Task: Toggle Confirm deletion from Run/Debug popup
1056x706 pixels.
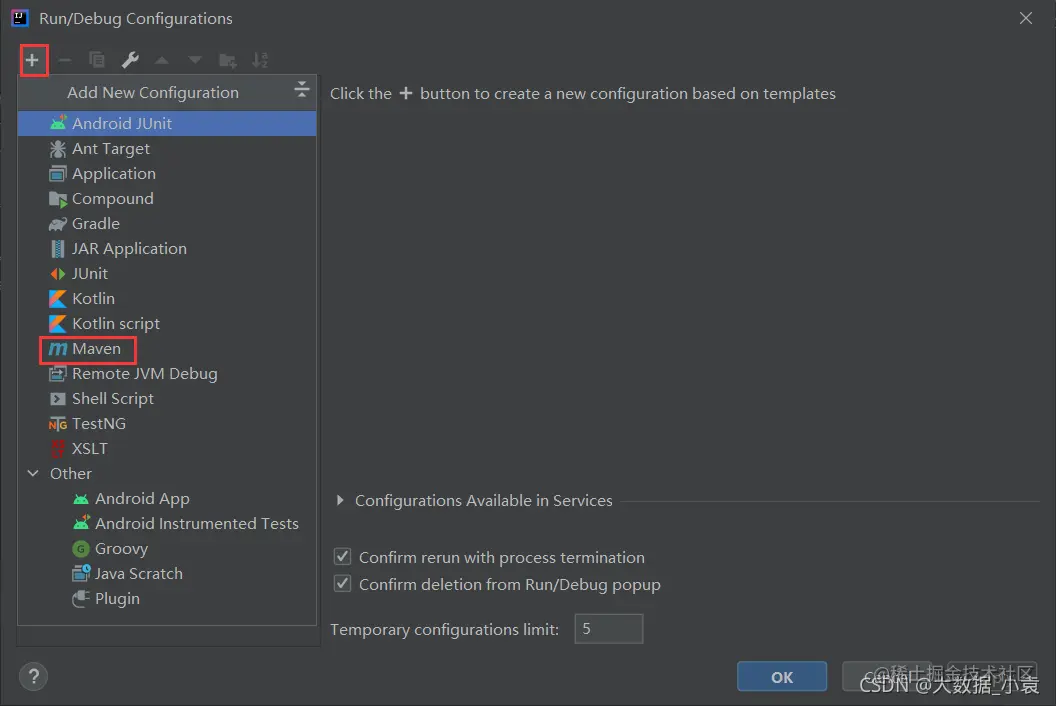Action: [x=343, y=583]
